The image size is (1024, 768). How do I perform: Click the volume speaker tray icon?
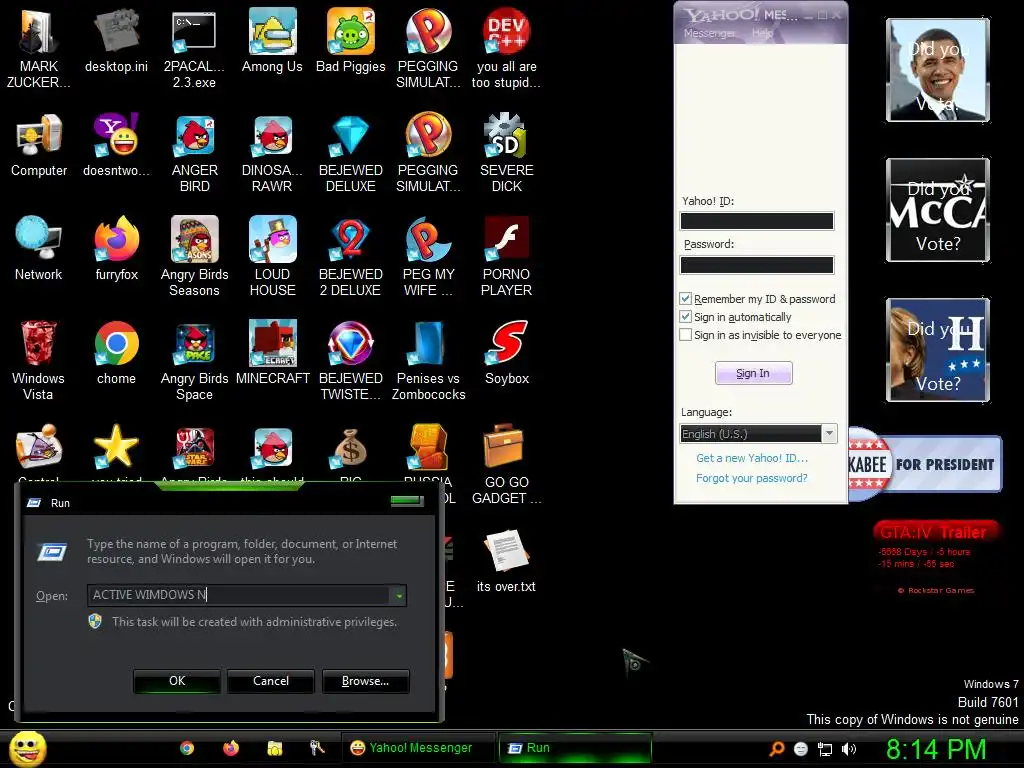[x=849, y=749]
